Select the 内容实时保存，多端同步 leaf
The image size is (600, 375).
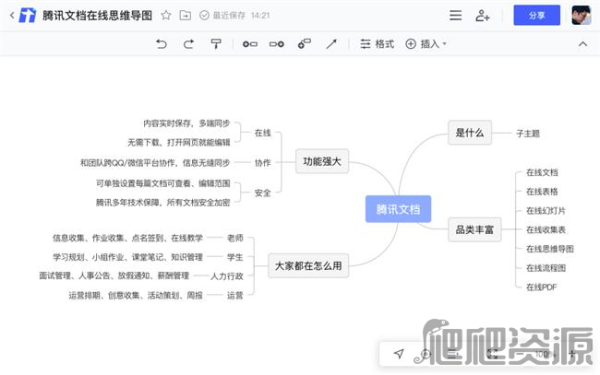point(186,123)
